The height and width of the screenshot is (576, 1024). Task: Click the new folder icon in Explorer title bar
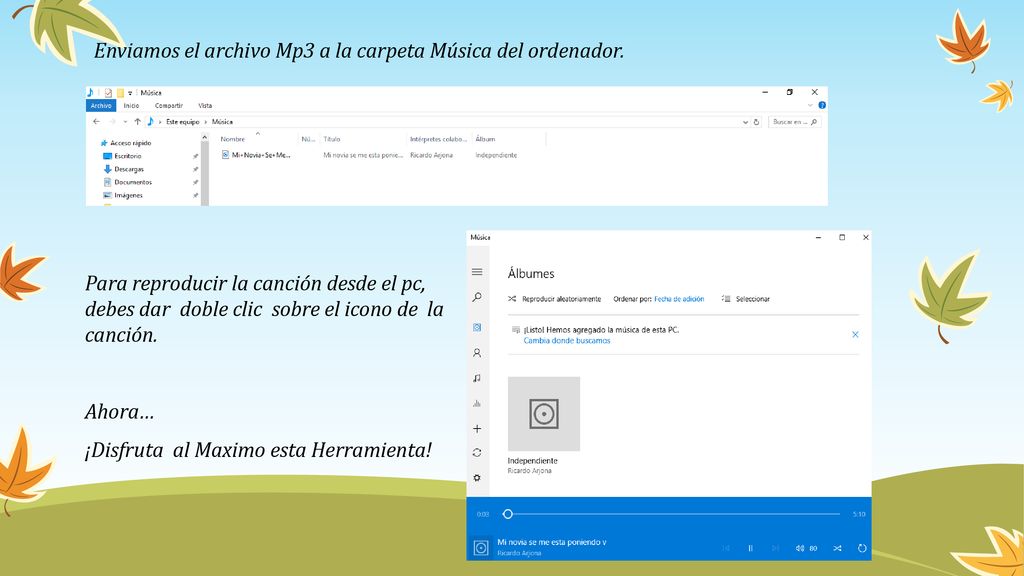(x=120, y=93)
